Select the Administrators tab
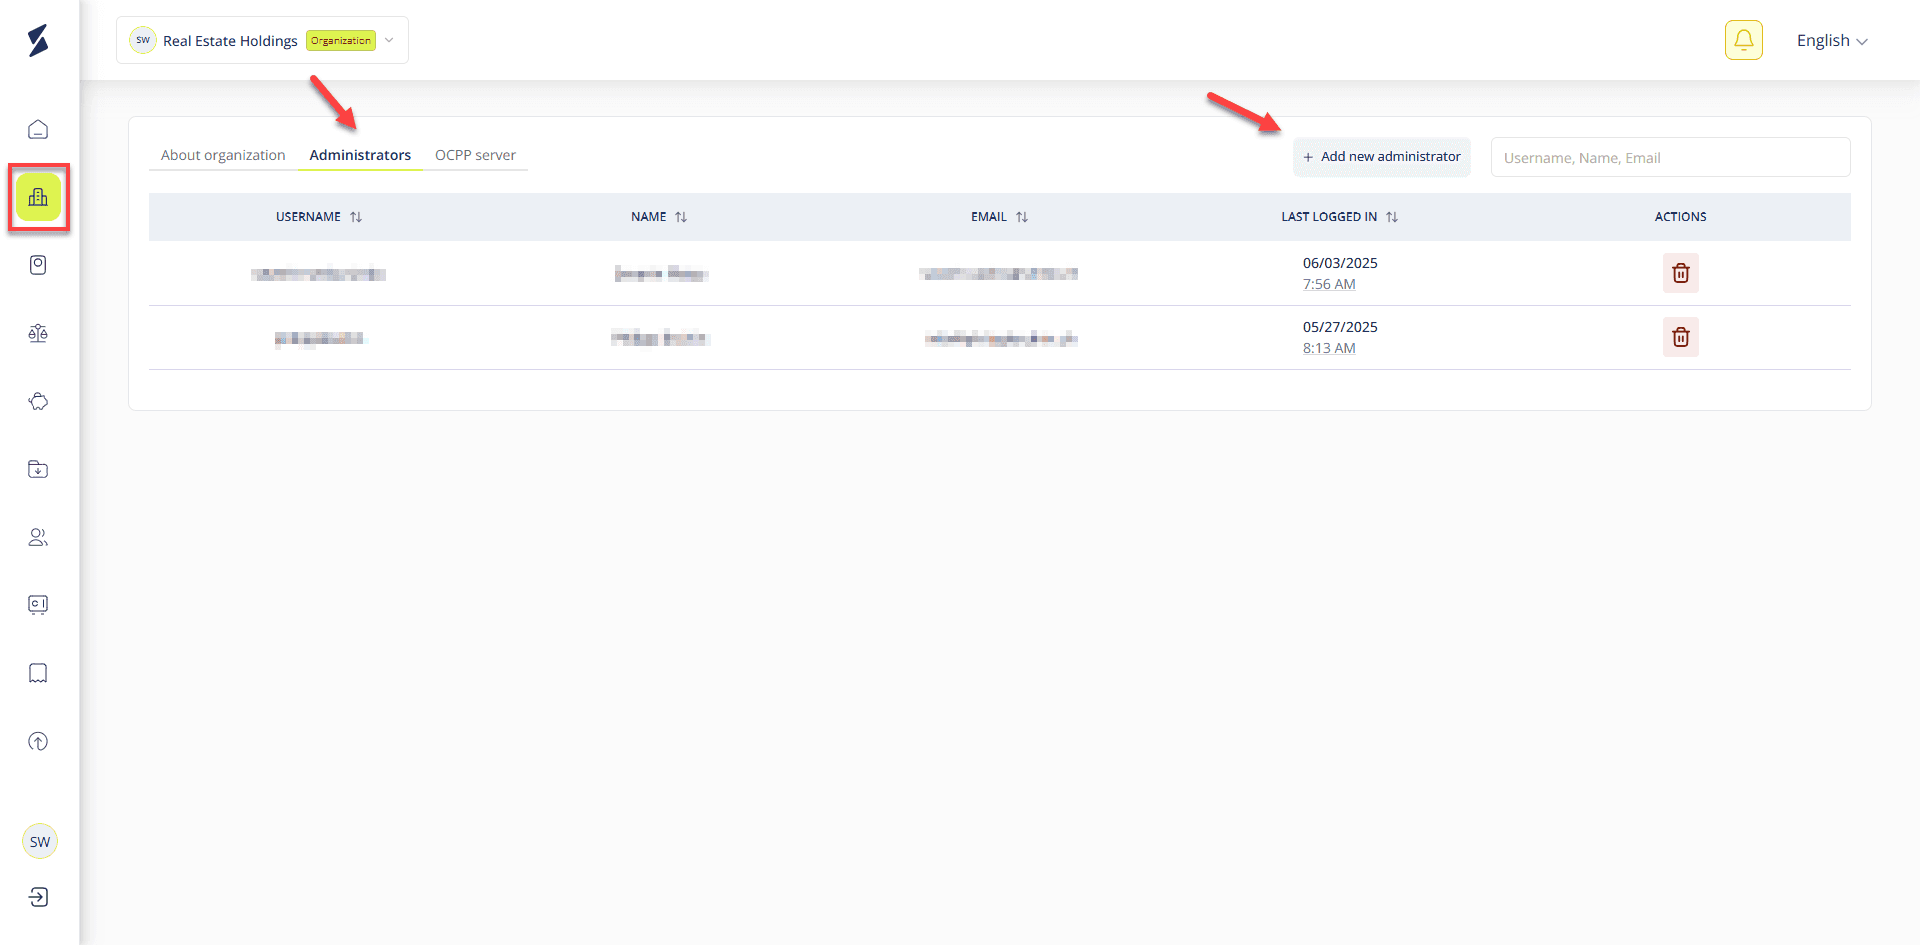The height and width of the screenshot is (945, 1920). click(x=360, y=155)
